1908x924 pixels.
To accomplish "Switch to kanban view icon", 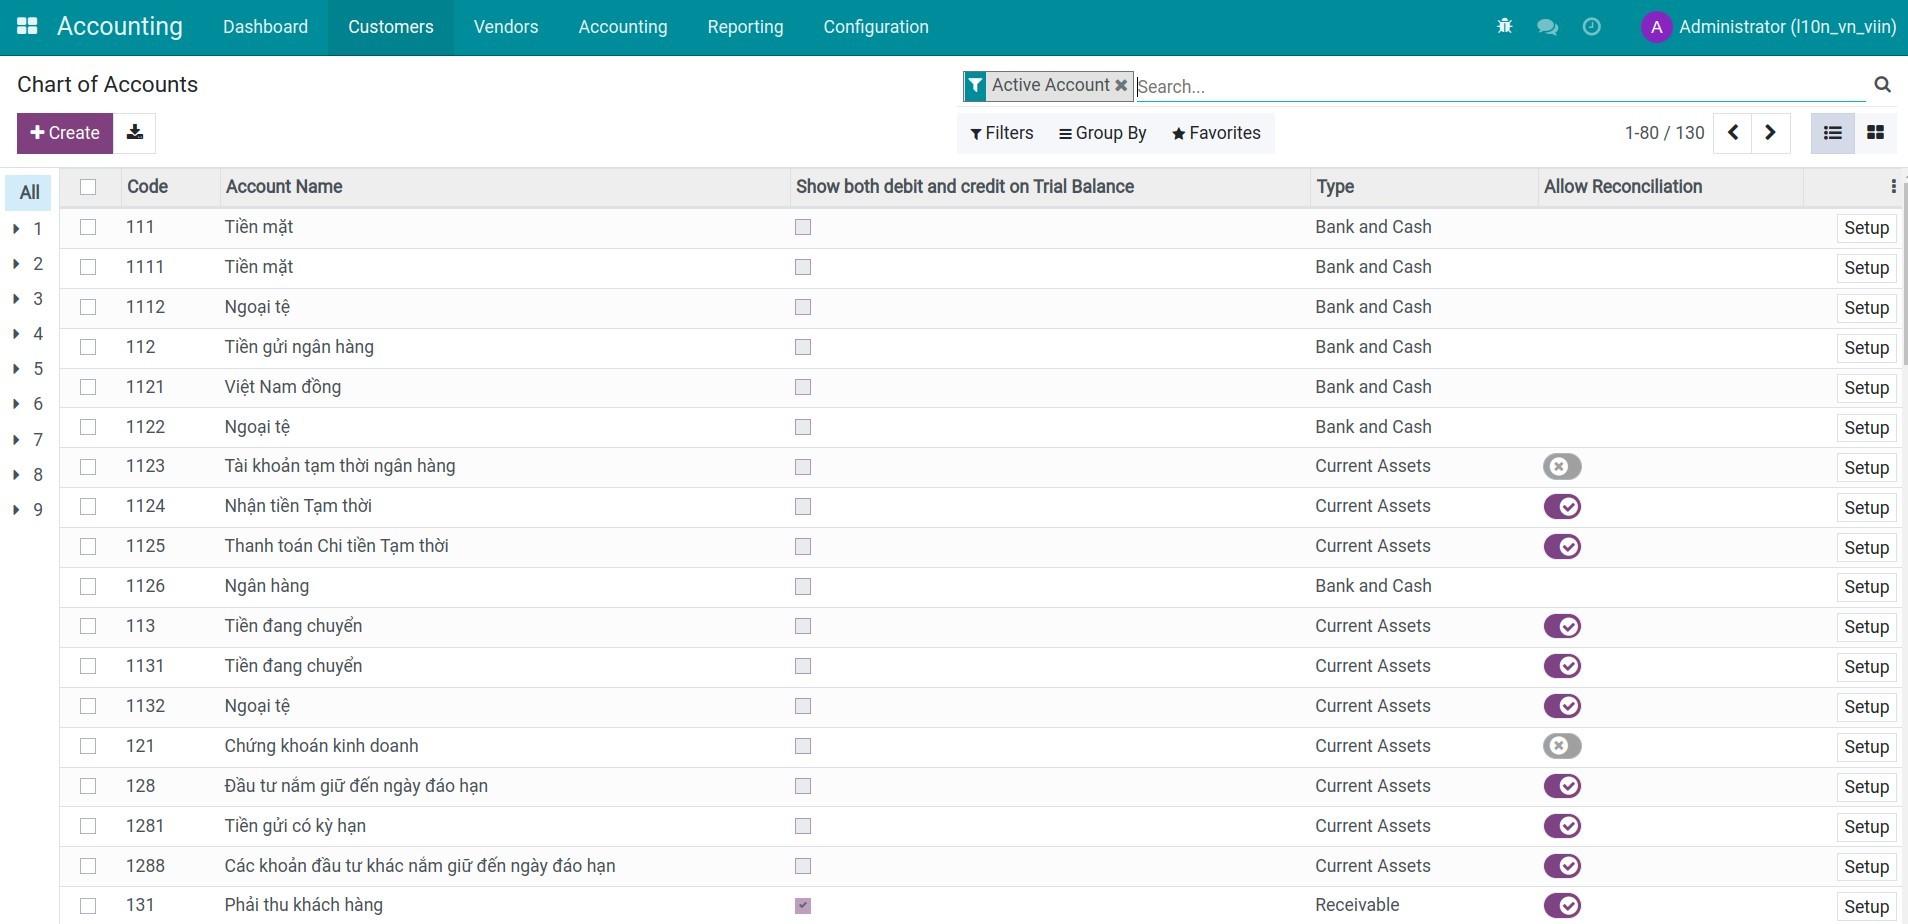I will point(1875,133).
